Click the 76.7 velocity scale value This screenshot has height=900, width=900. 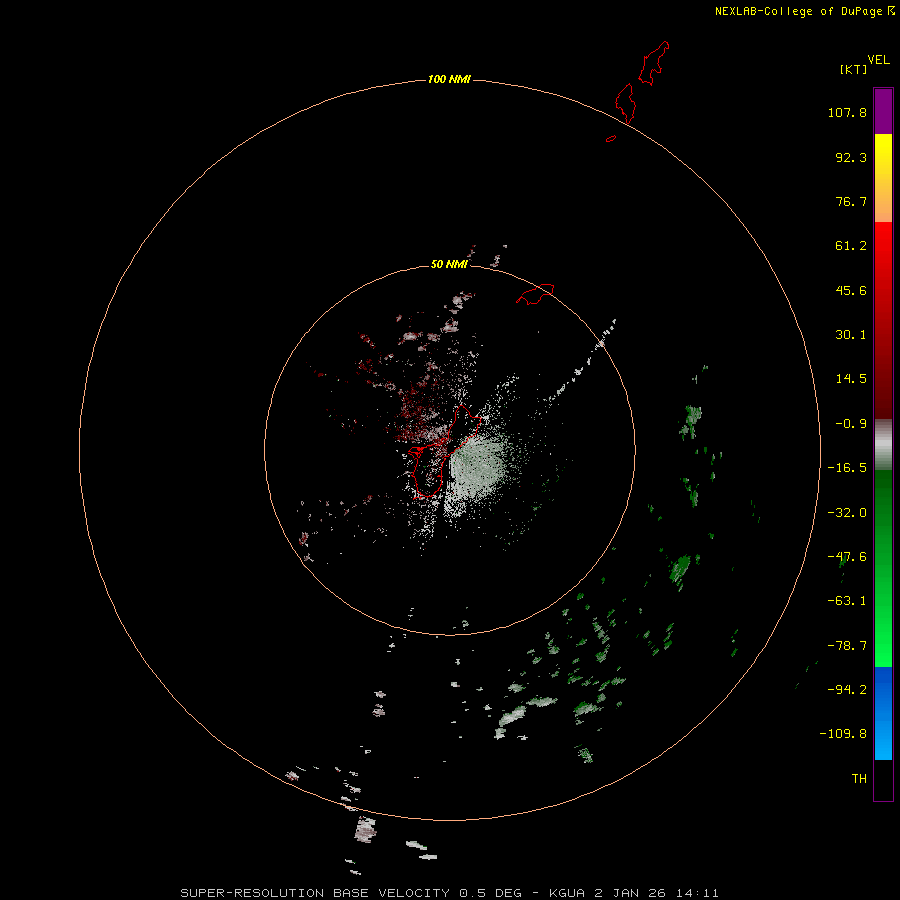coord(851,201)
